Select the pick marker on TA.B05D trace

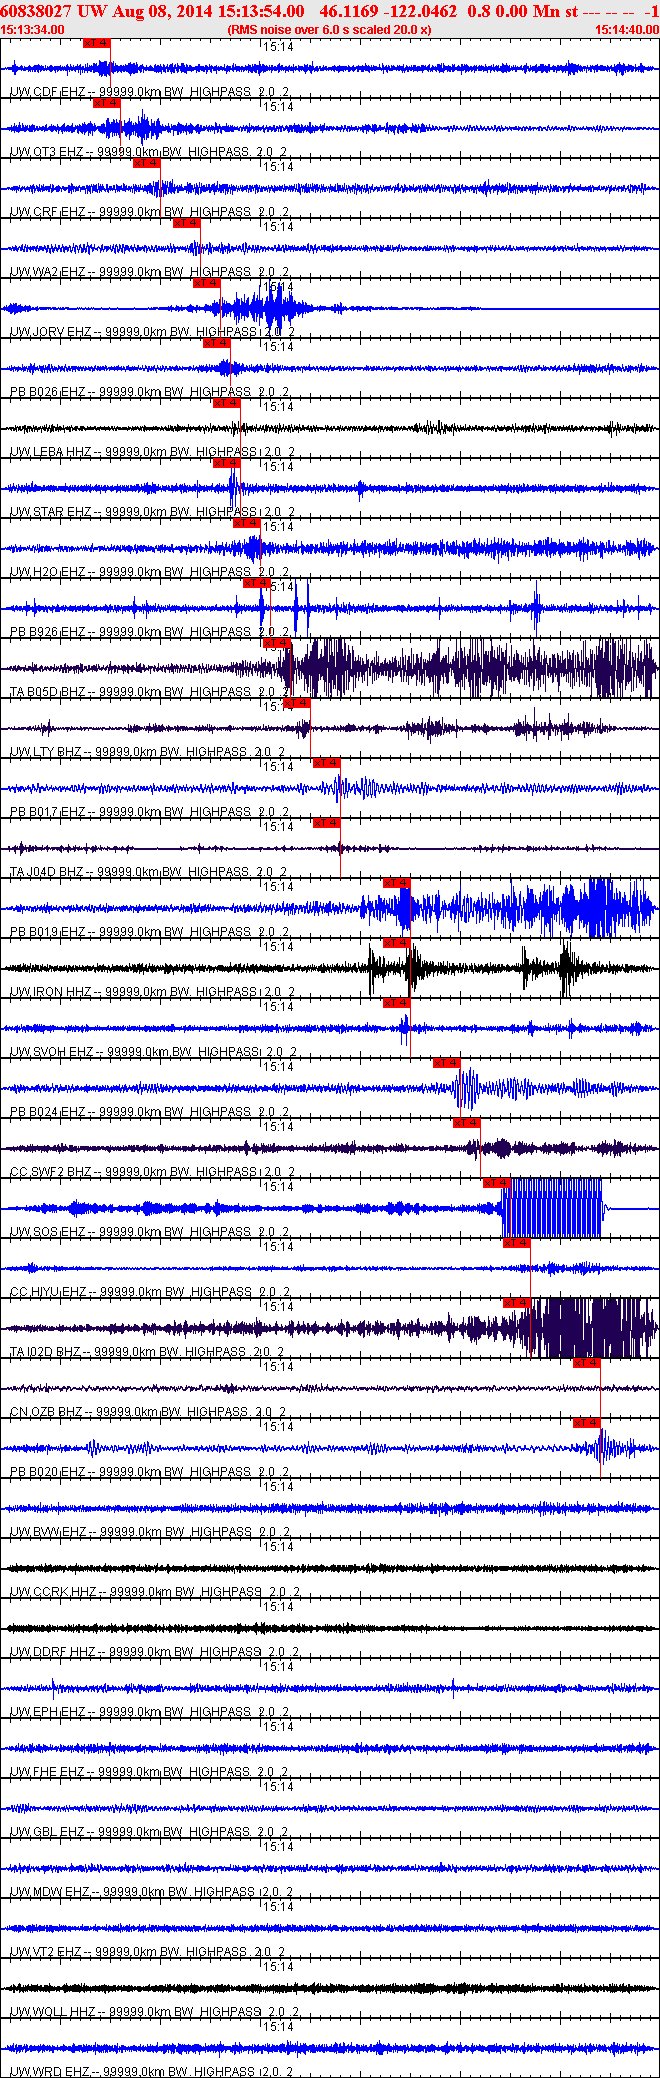[x=277, y=643]
